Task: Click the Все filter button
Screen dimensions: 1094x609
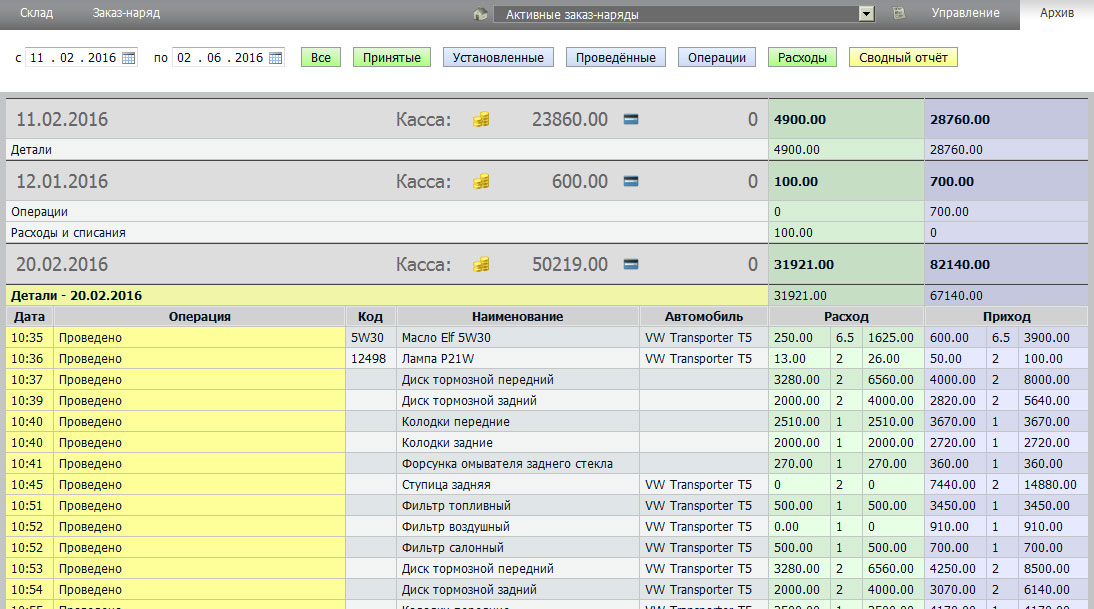Action: [321, 57]
